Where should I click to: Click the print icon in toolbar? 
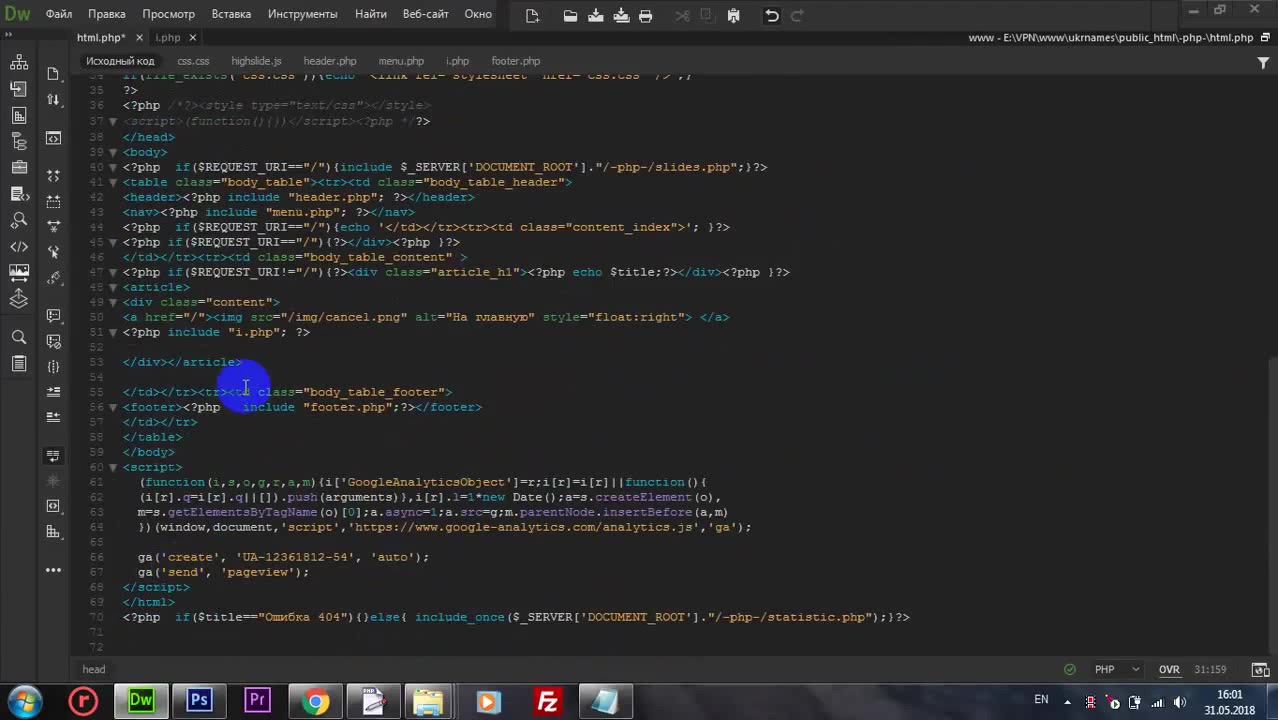646,15
